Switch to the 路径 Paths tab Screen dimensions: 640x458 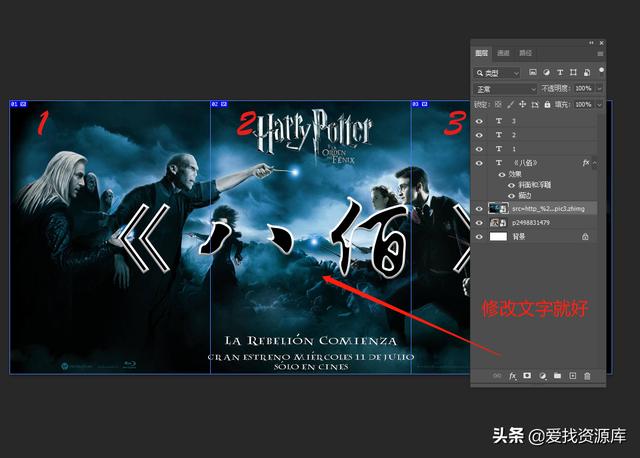[525, 53]
